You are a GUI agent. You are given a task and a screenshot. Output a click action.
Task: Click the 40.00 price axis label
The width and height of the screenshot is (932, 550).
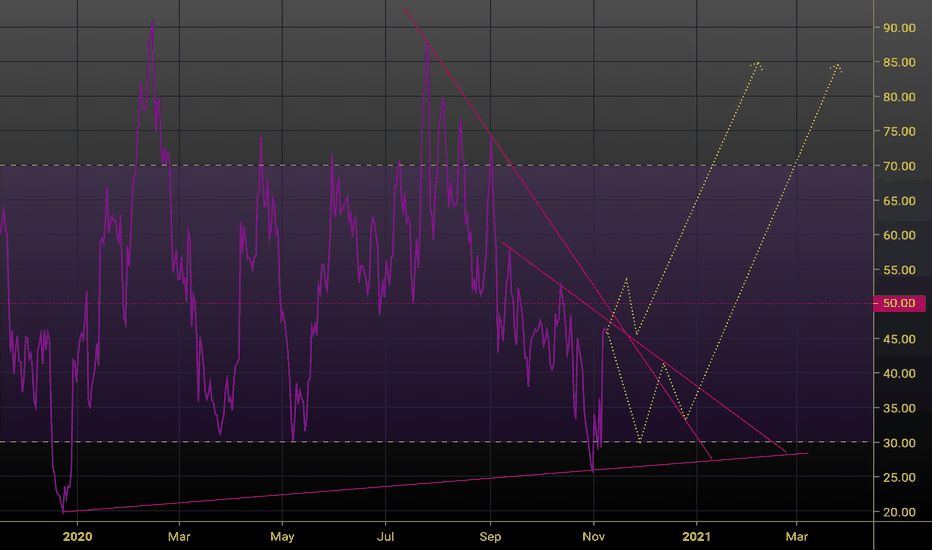[899, 373]
